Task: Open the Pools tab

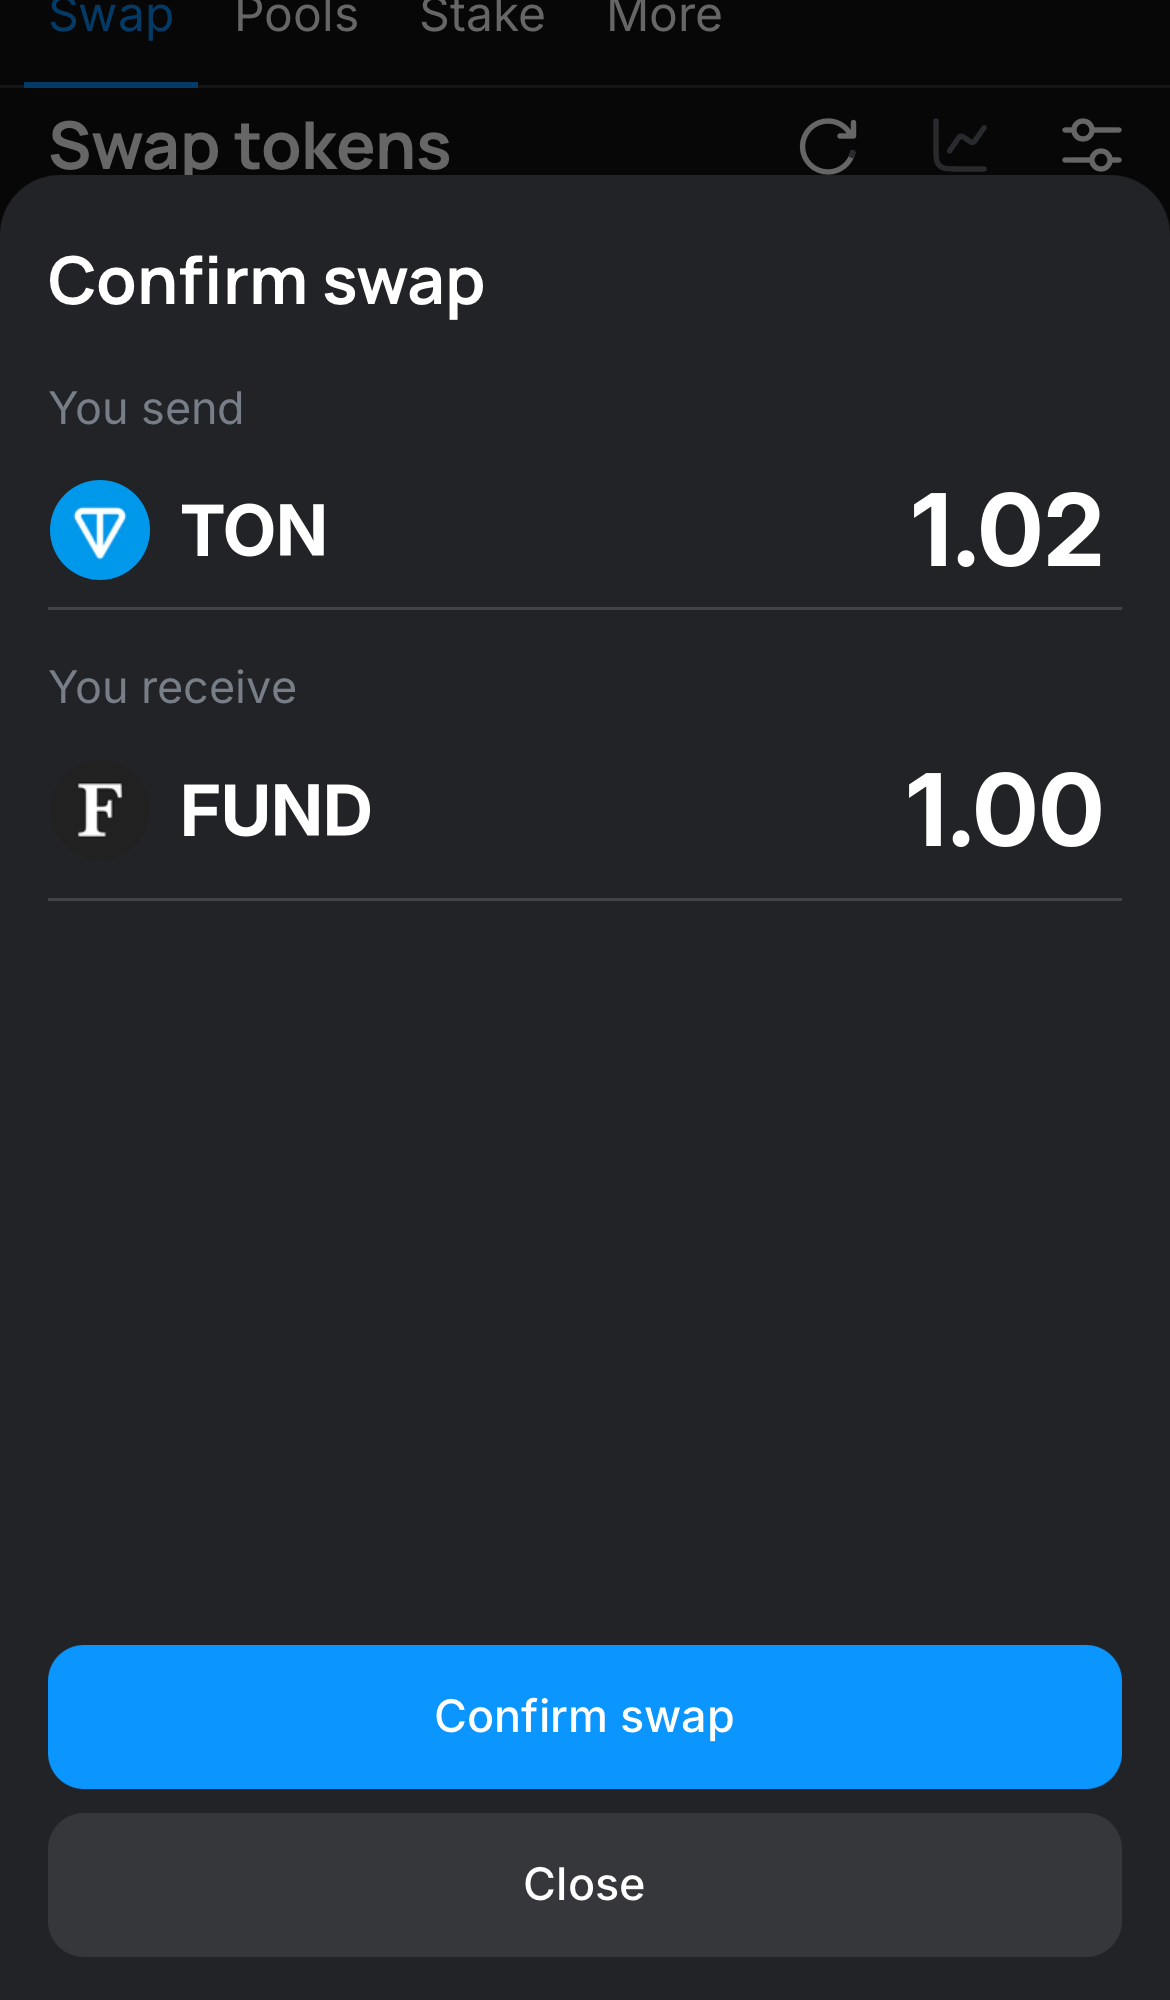Action: pos(296,18)
